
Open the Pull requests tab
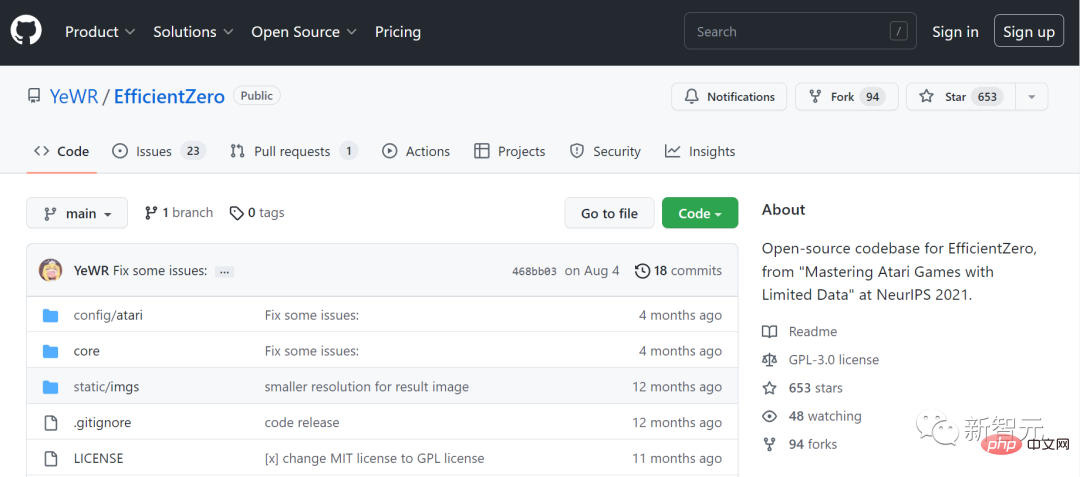click(292, 151)
